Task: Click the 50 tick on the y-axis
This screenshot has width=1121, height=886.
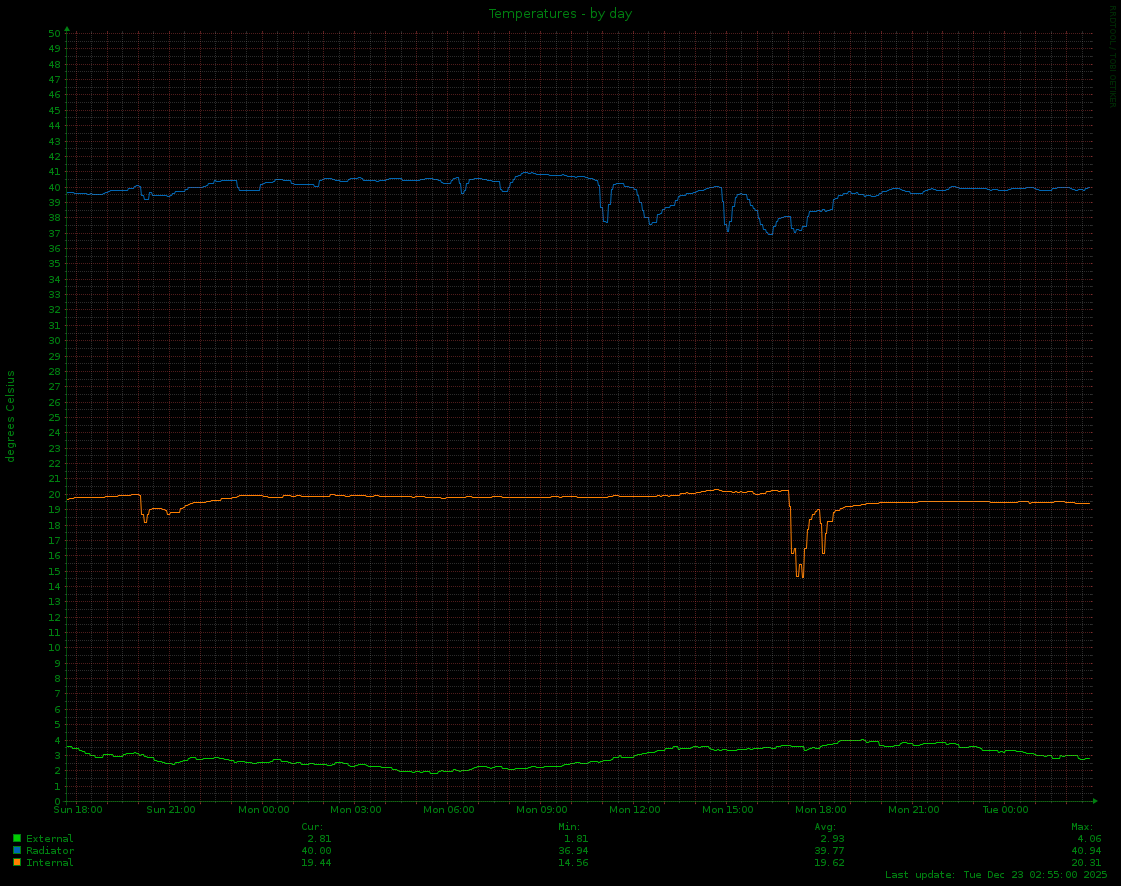Action: coord(55,33)
